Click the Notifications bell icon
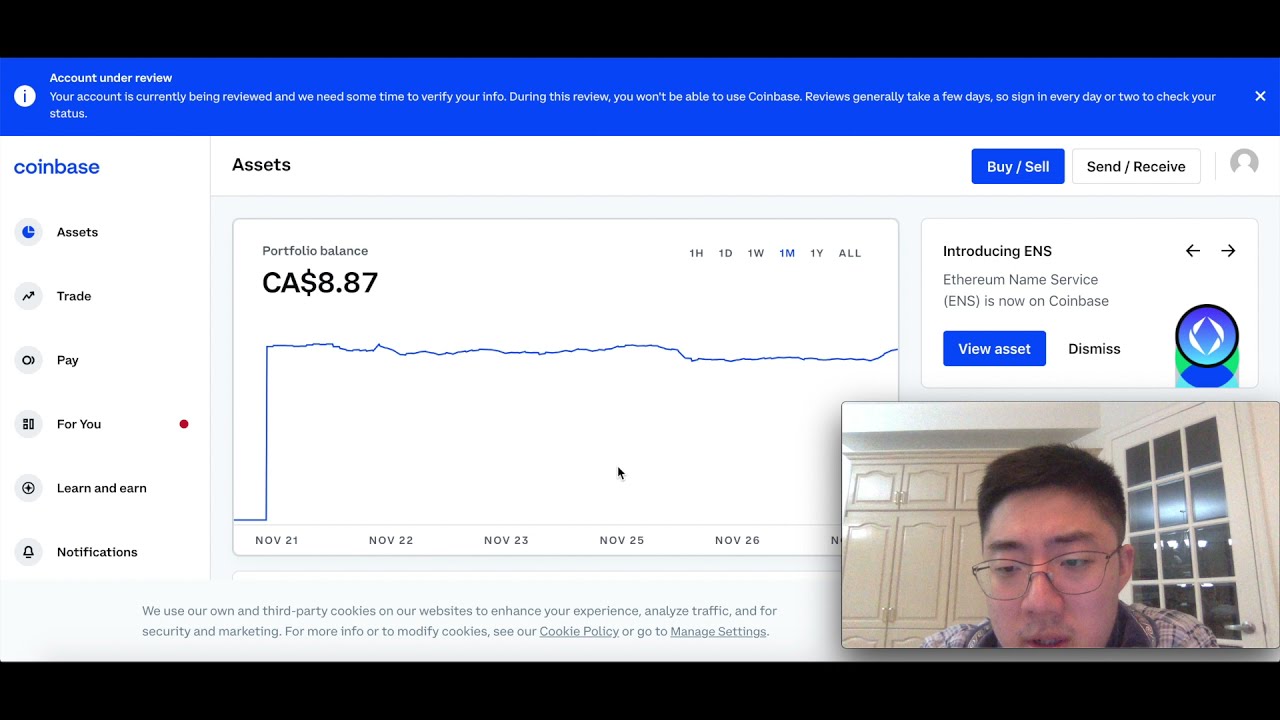This screenshot has width=1280, height=720. [28, 552]
